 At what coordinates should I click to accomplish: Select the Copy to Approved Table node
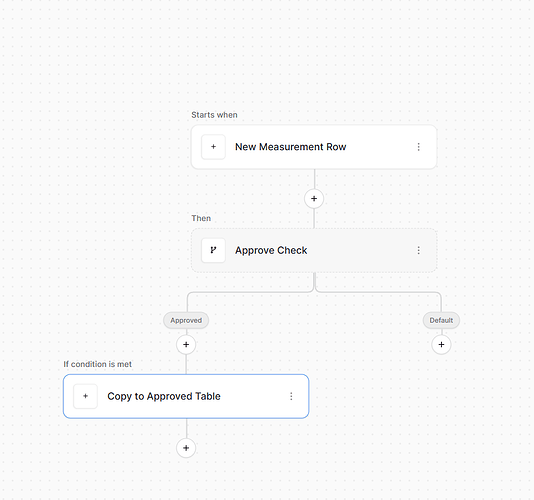186,396
